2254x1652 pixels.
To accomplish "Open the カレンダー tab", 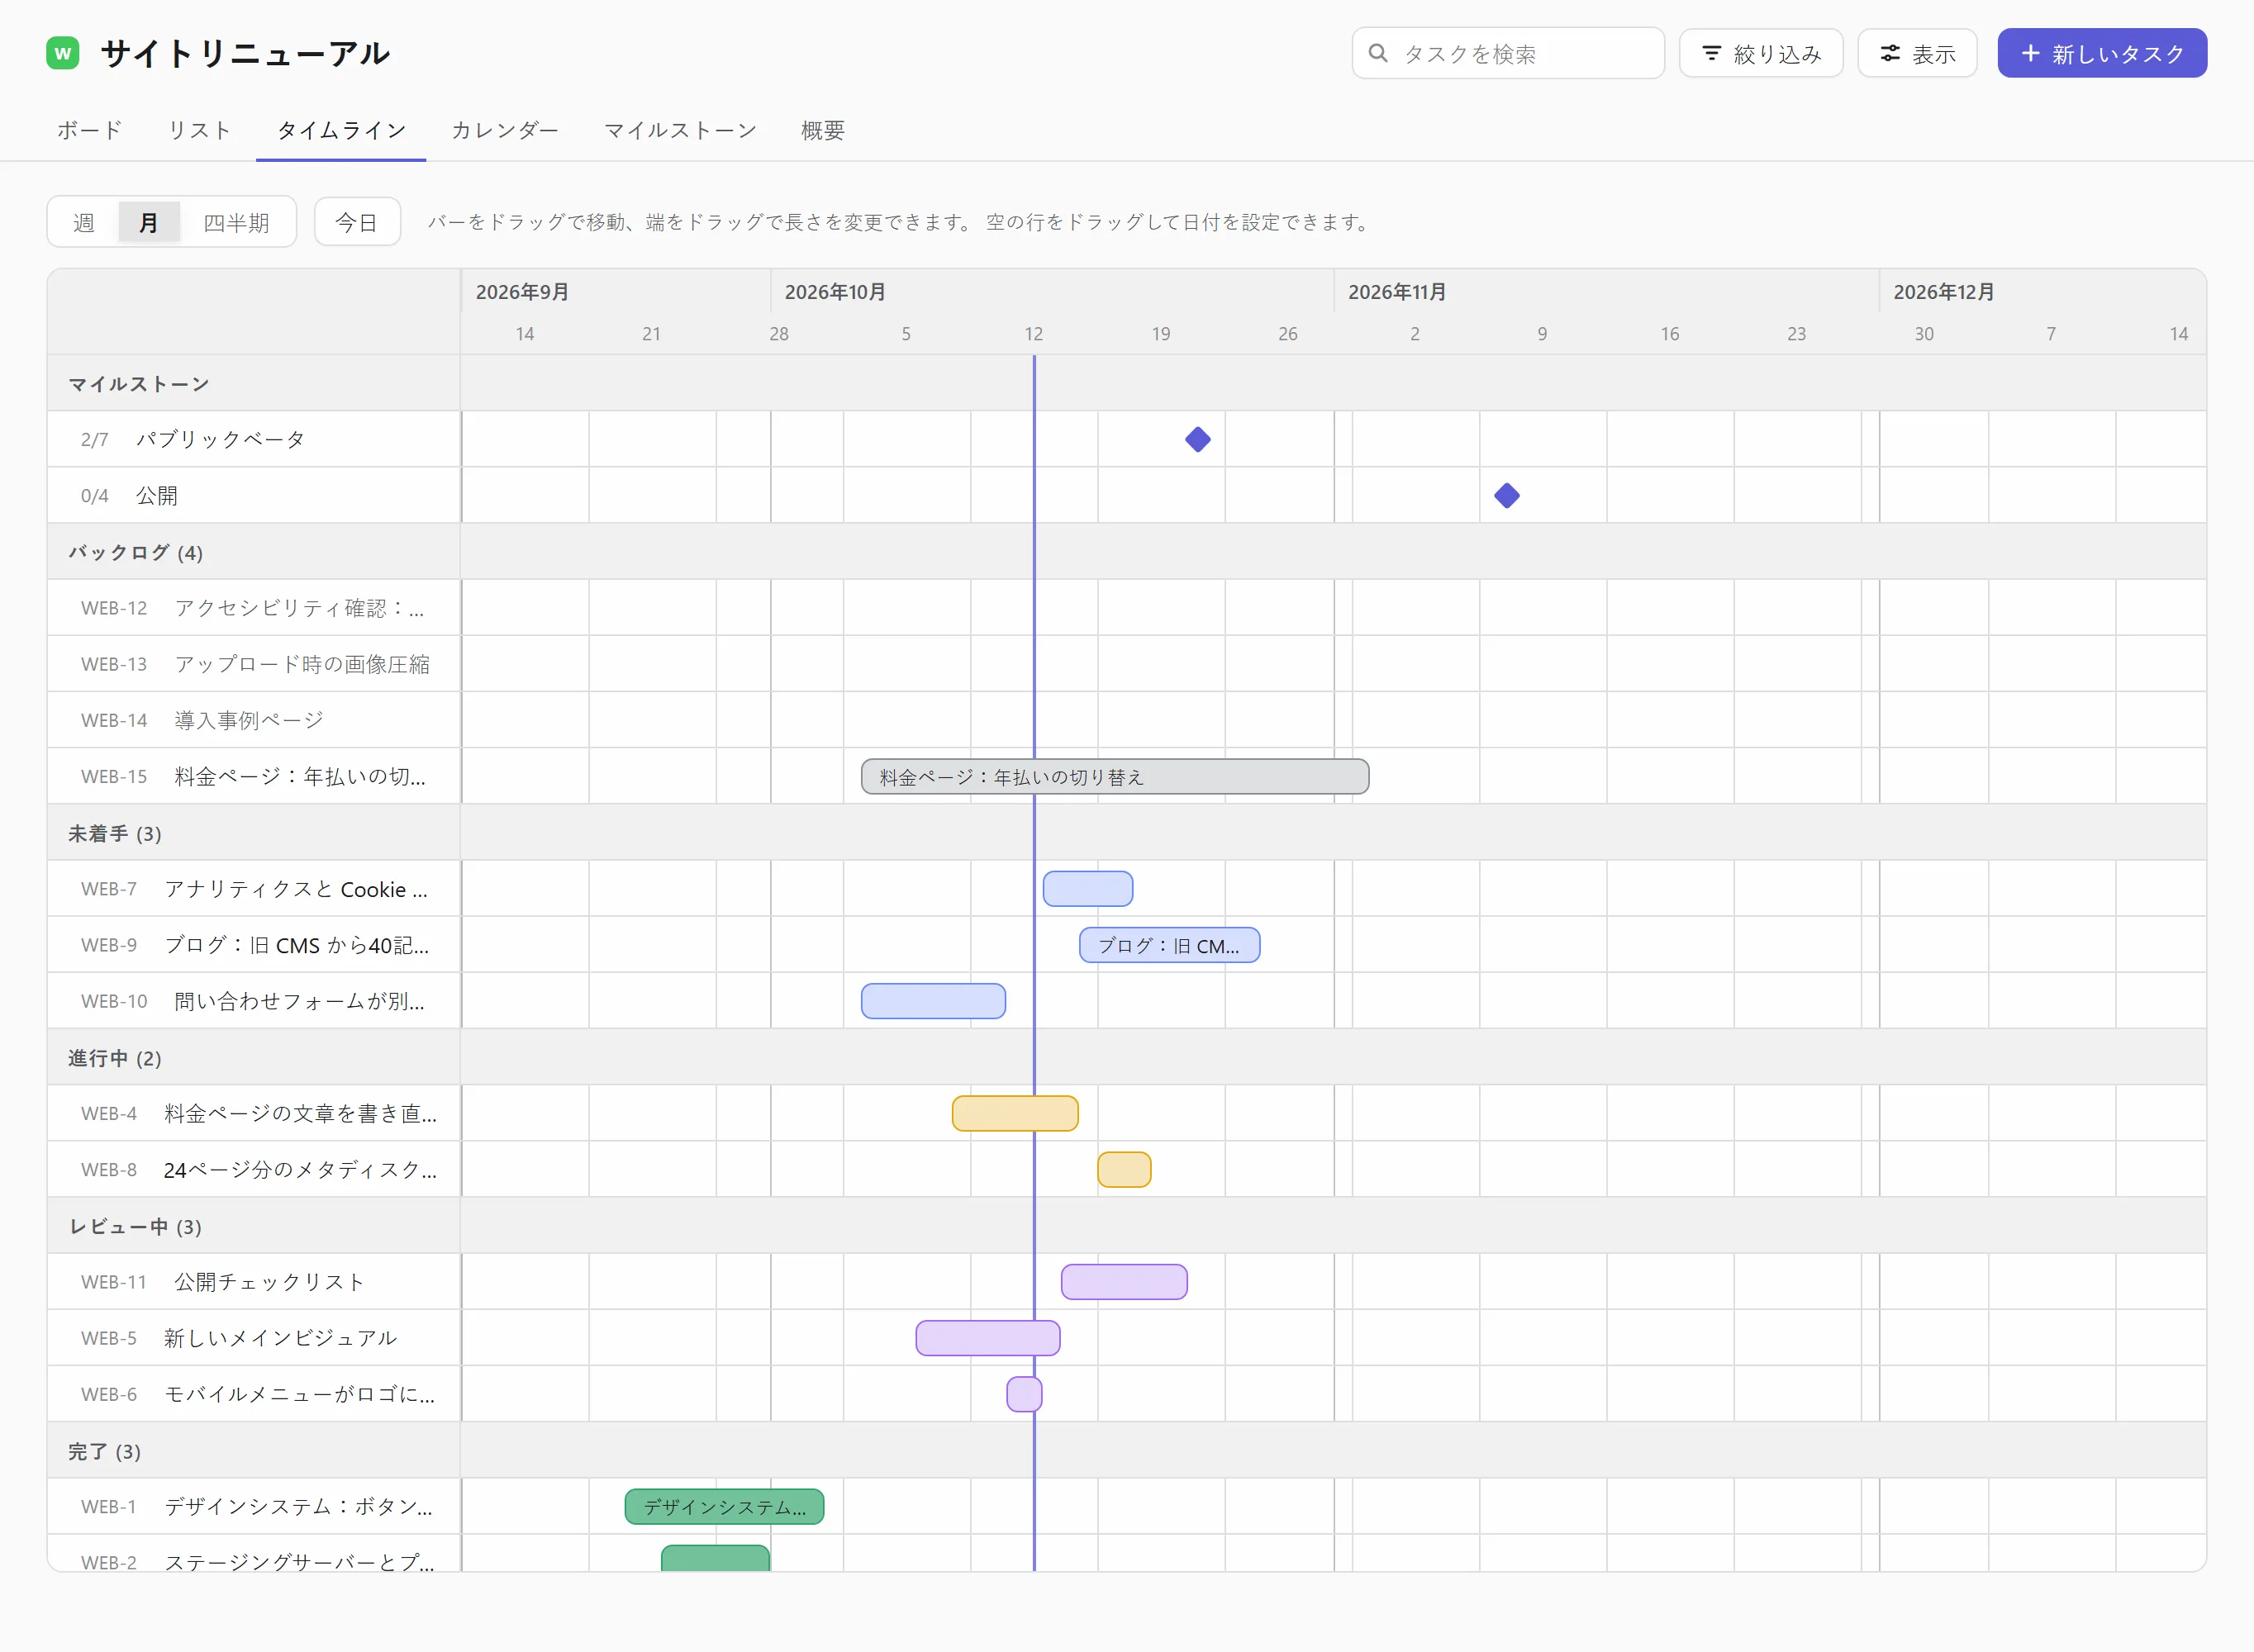I will coord(505,130).
